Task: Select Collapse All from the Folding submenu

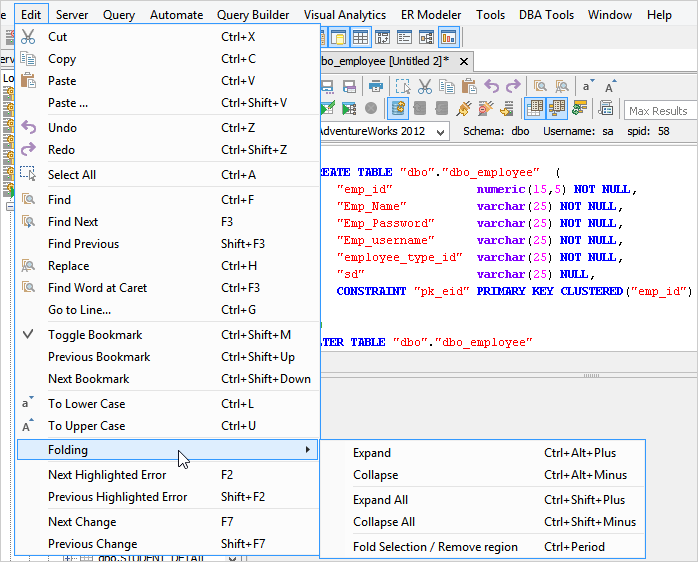Action: [x=383, y=522]
